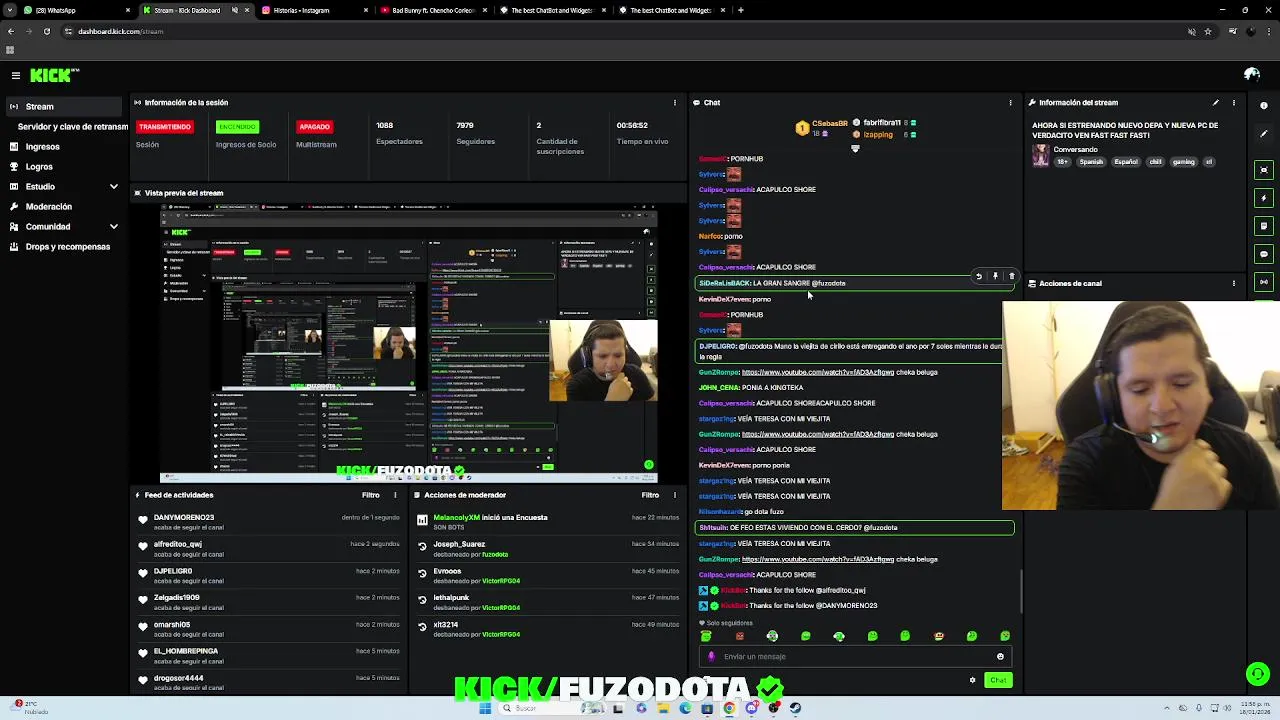The width and height of the screenshot is (1280, 720).
Task: Click the gaming stream tag
Action: 1184,162
